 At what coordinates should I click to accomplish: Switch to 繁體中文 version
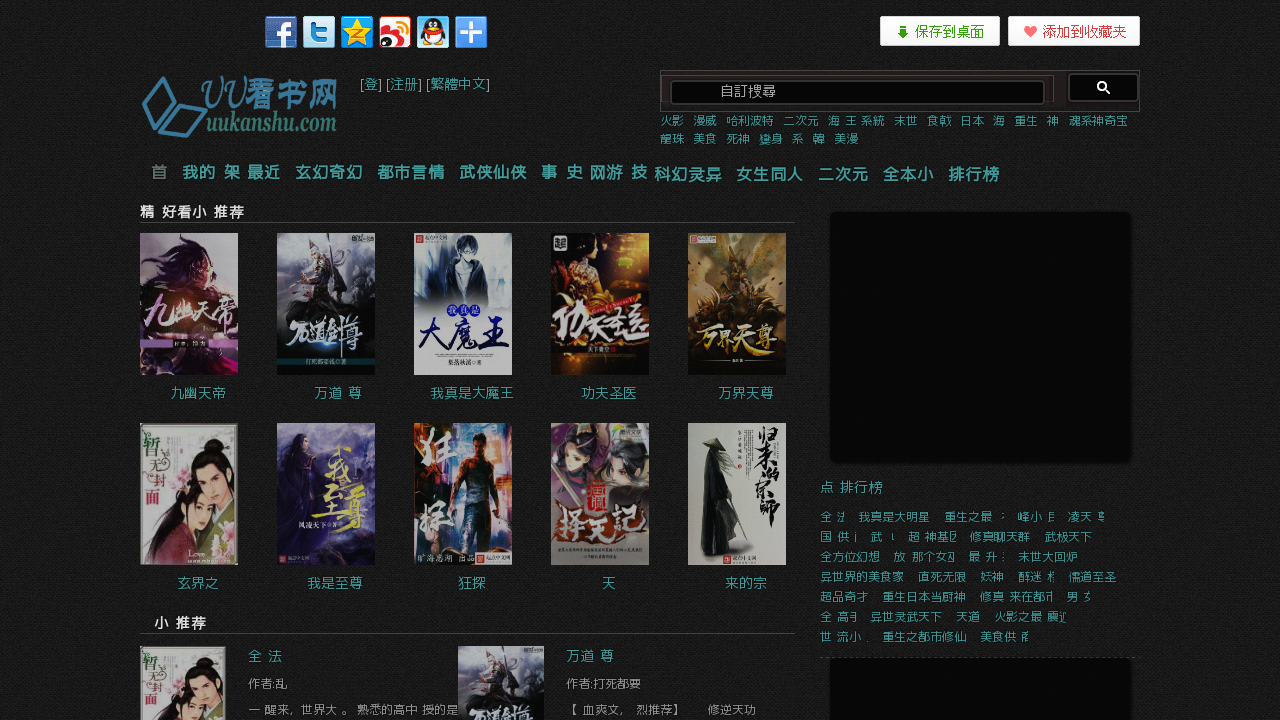pyautogui.click(x=460, y=84)
